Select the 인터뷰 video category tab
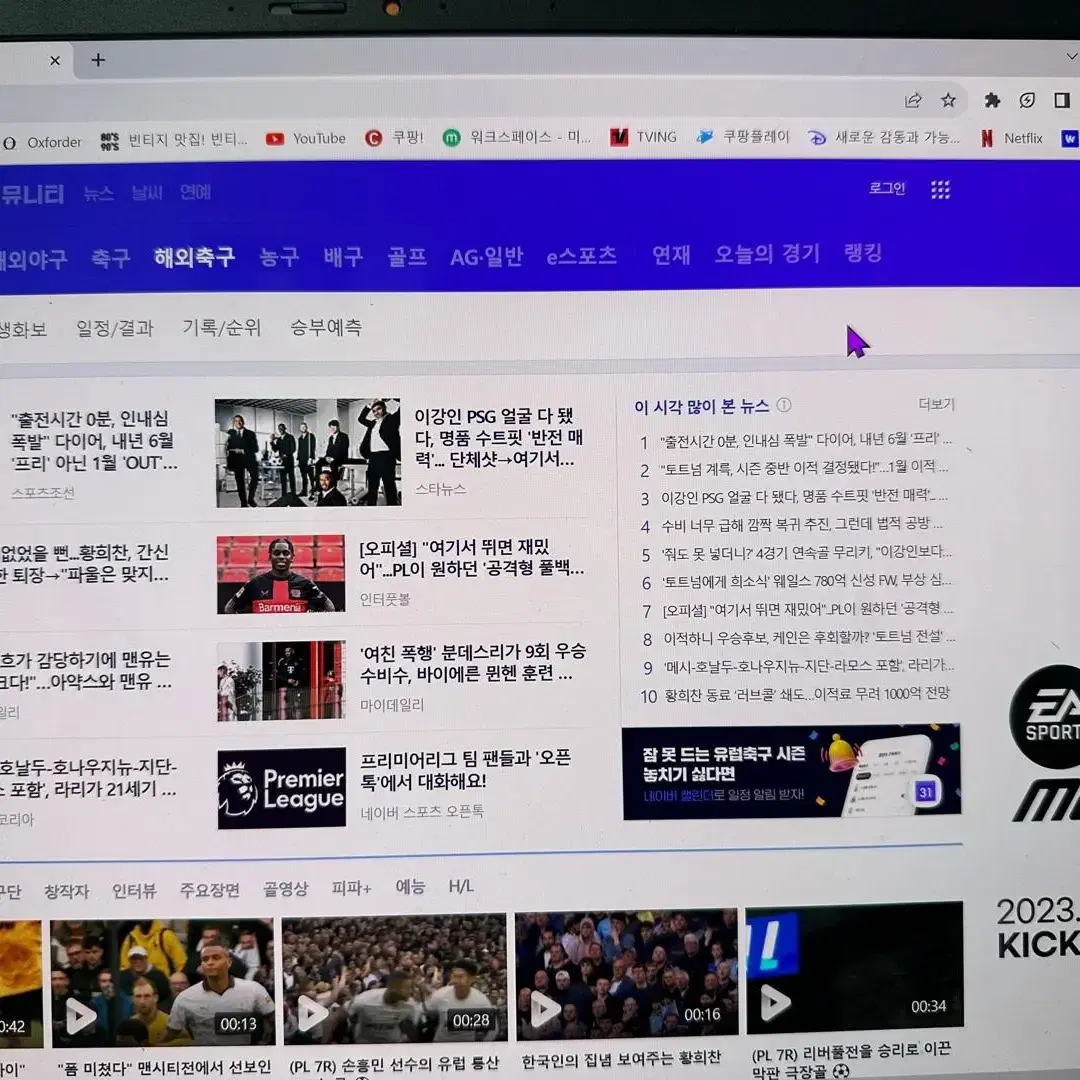The image size is (1080, 1080). [x=134, y=891]
